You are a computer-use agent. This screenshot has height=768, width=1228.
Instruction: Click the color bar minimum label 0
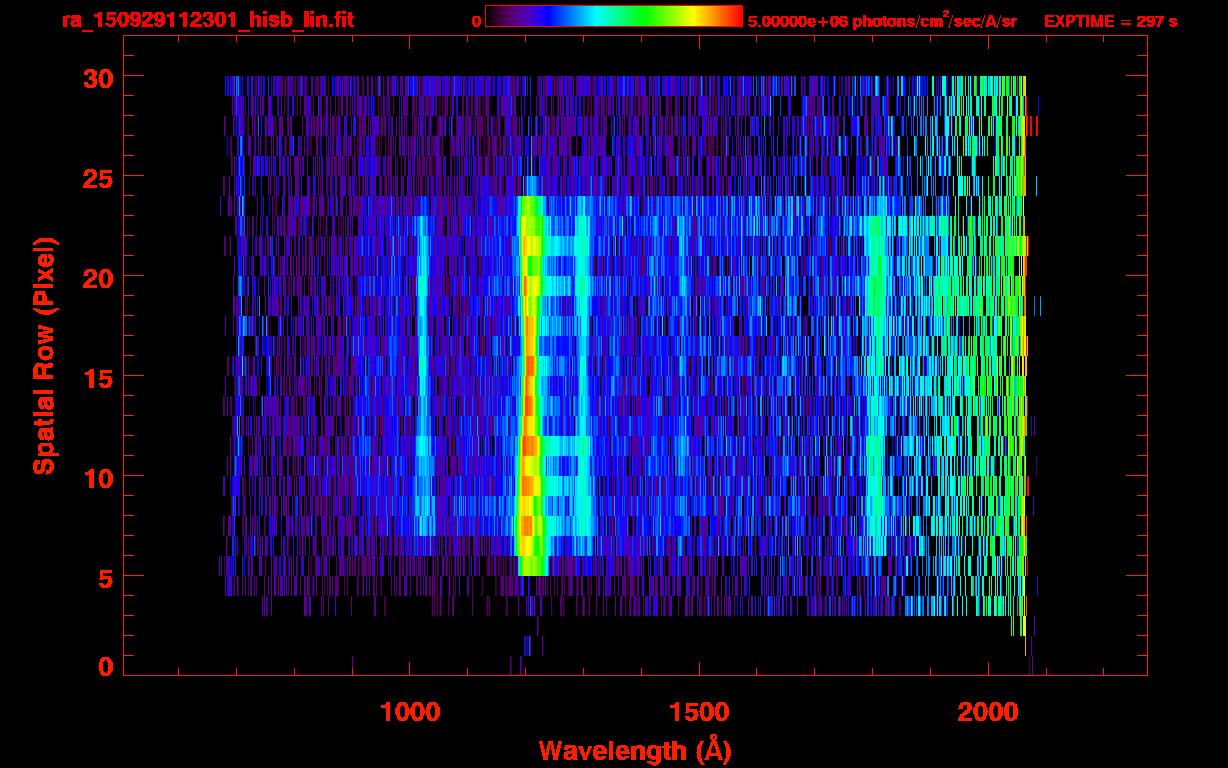476,21
